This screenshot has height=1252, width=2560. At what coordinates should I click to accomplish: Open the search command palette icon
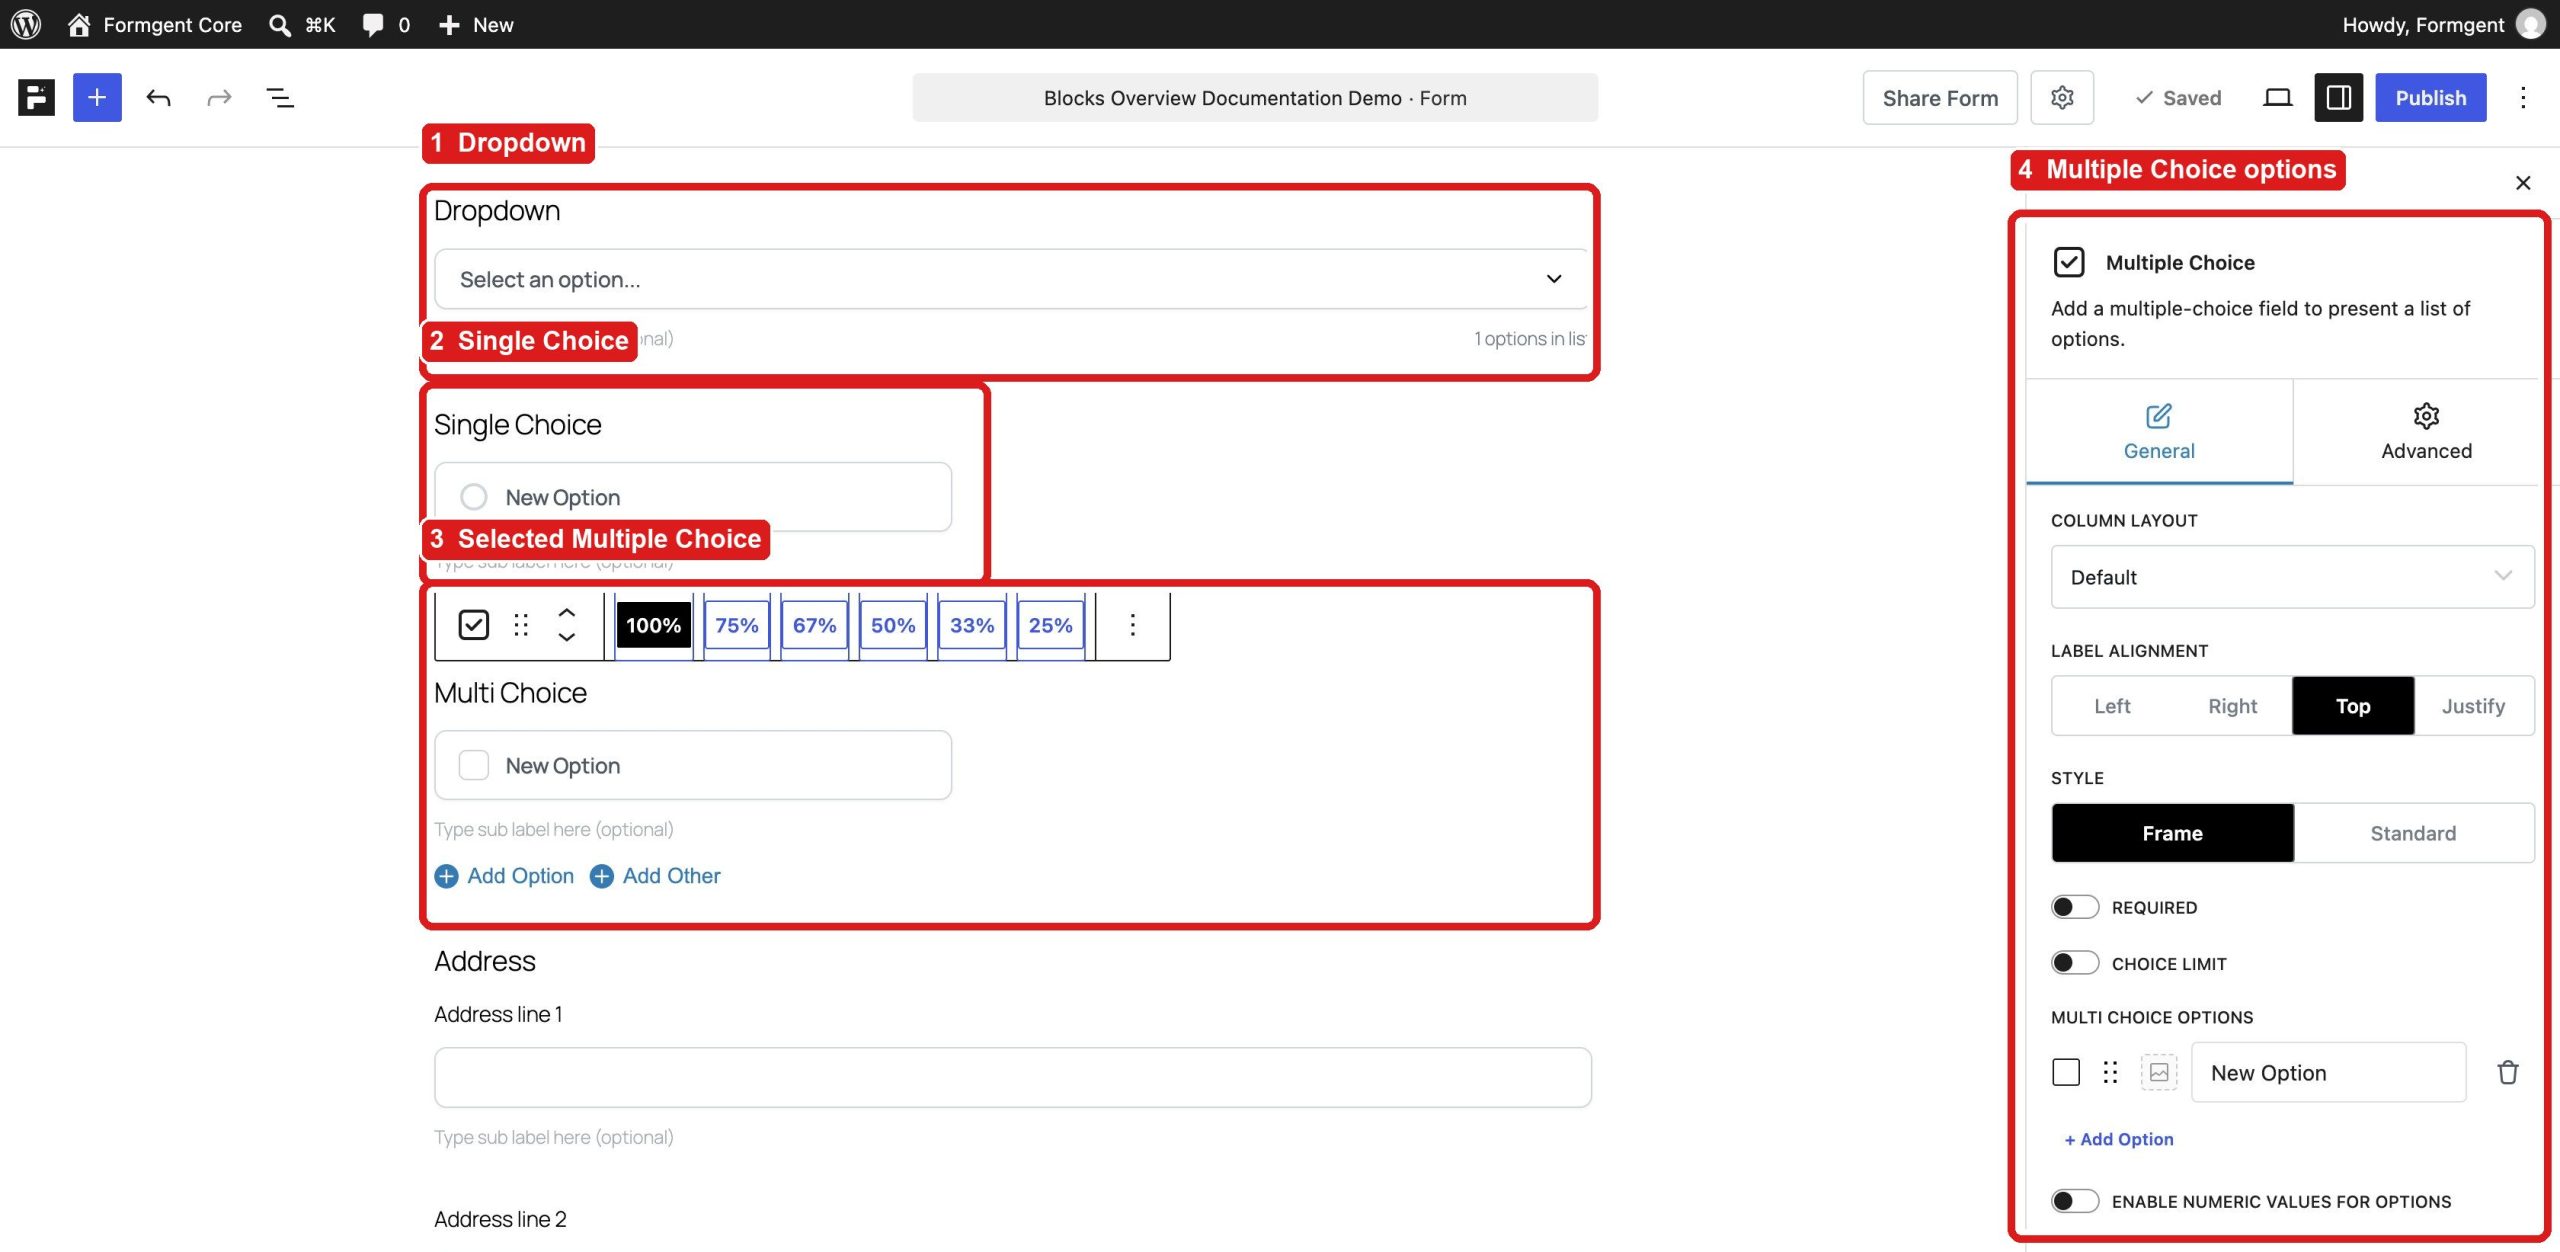pos(280,25)
